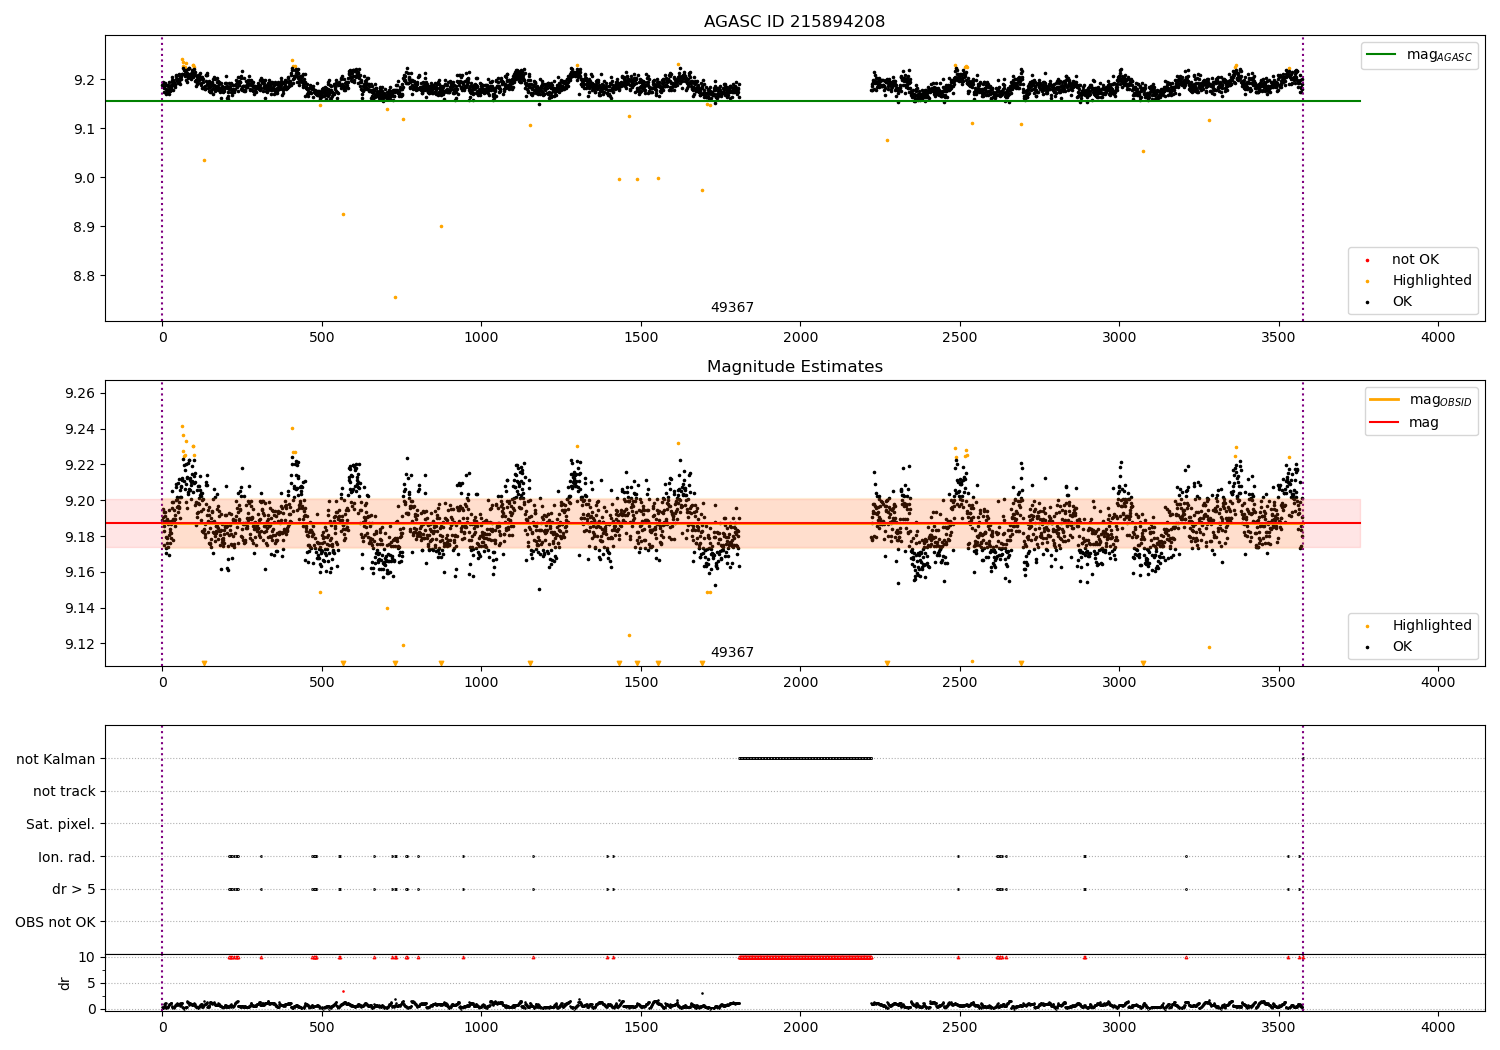Click the Magnitude Estimates title
1500x1050 pixels.
(x=794, y=367)
